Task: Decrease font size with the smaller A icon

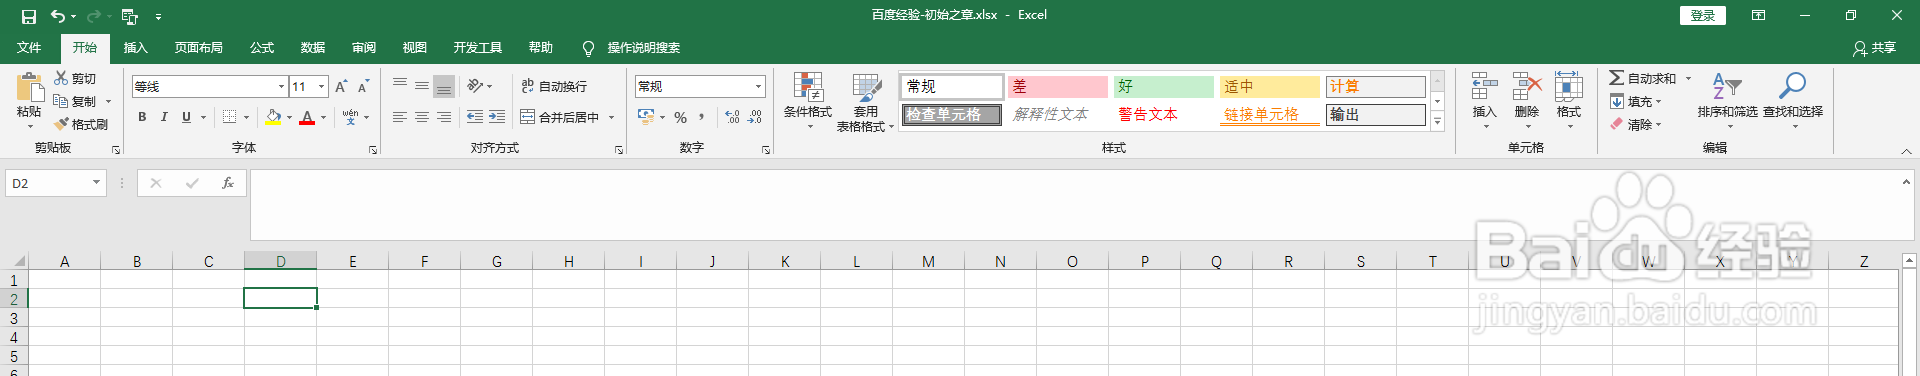Action: pos(363,87)
